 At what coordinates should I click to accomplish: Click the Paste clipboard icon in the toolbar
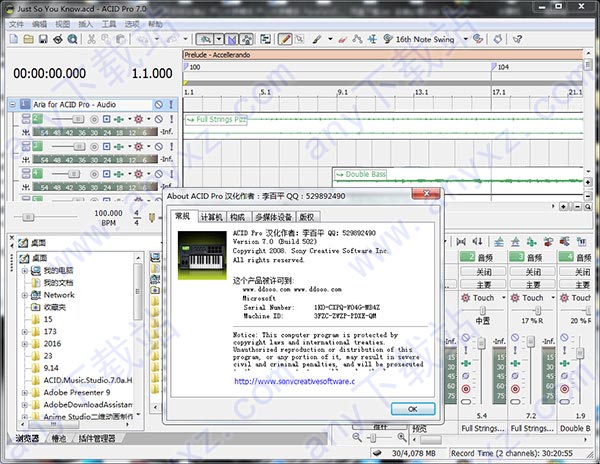[121, 39]
